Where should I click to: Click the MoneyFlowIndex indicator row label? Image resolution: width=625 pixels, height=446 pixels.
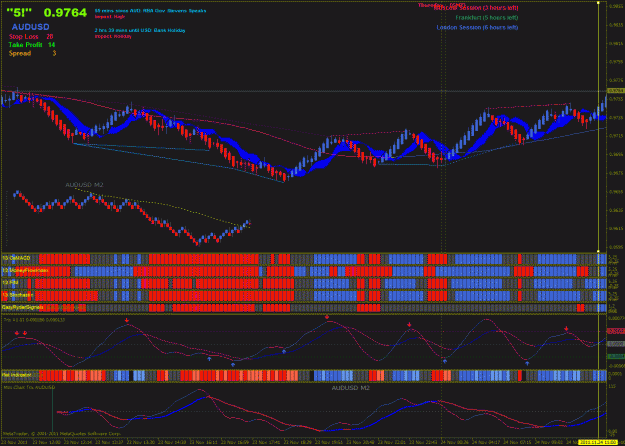point(26,271)
